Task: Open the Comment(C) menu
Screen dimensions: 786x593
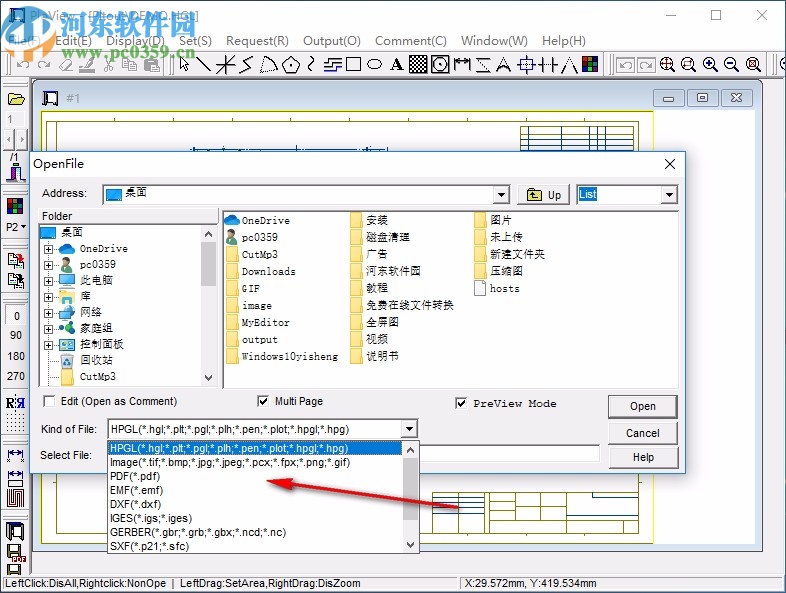Action: point(411,41)
